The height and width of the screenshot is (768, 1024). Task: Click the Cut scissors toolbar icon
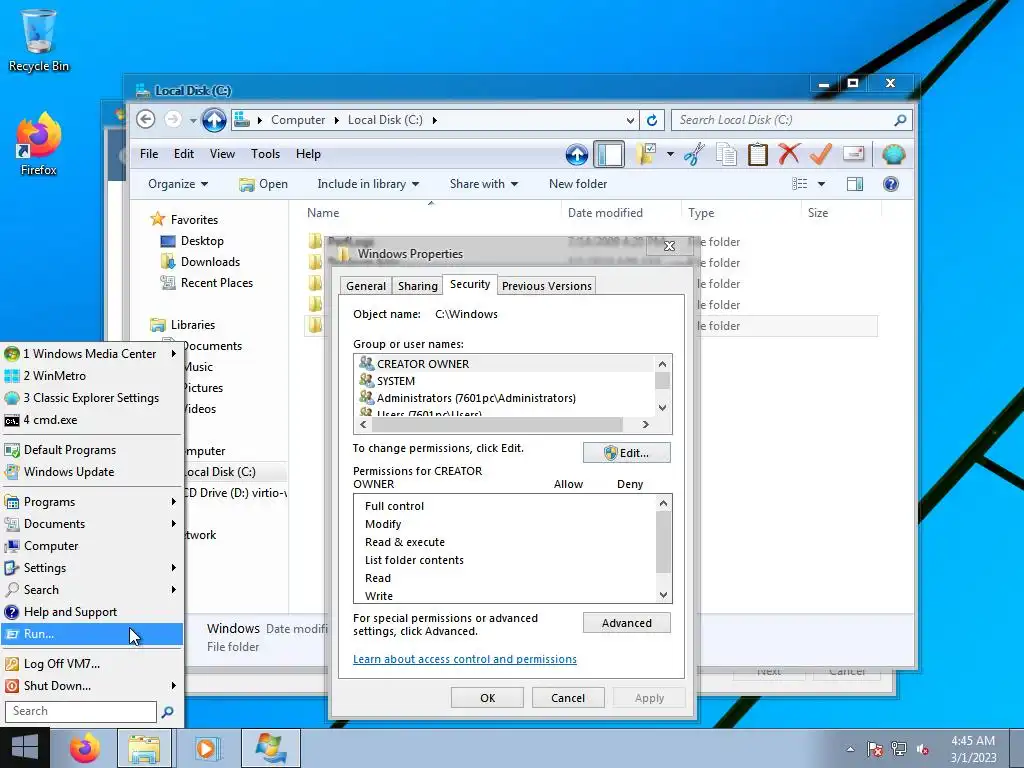click(694, 155)
